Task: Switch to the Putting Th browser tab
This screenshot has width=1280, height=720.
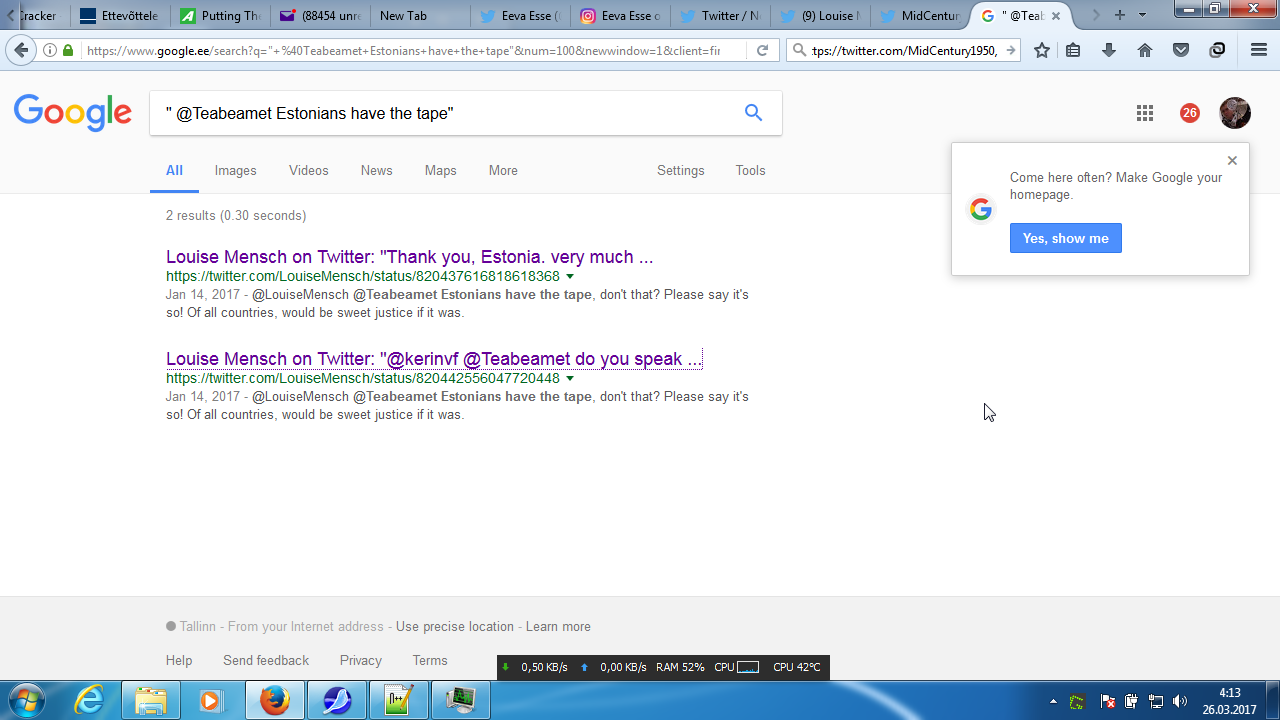Action: click(x=221, y=16)
